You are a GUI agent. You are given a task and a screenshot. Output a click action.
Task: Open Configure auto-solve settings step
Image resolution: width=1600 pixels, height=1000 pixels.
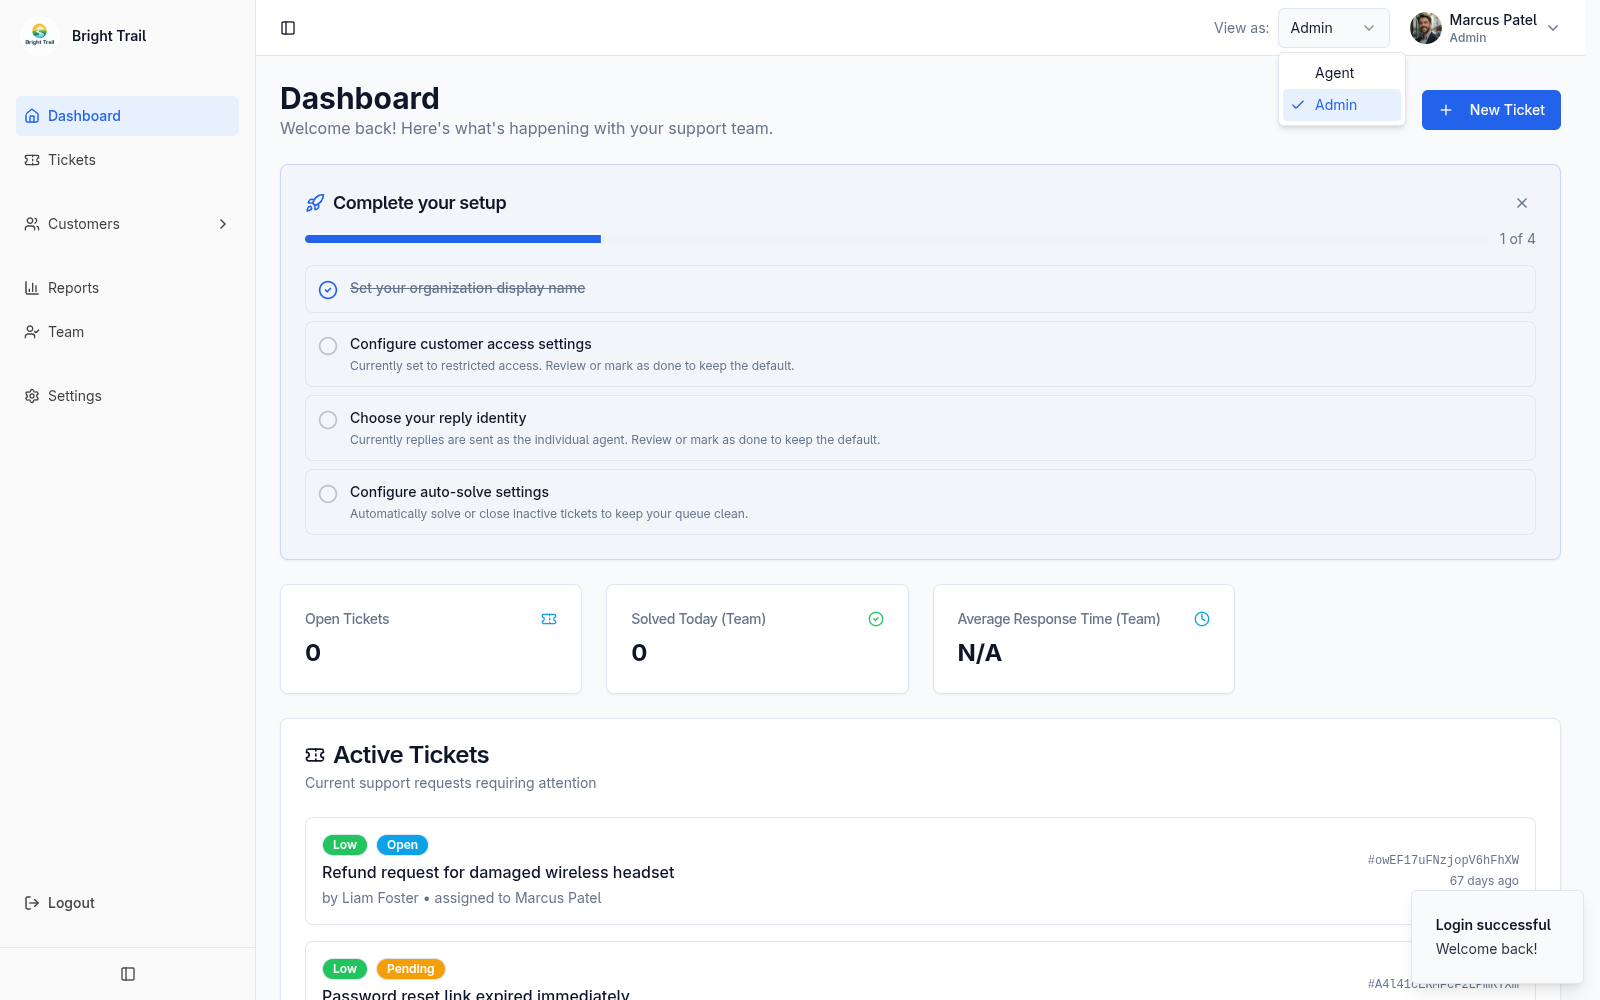tap(920, 502)
